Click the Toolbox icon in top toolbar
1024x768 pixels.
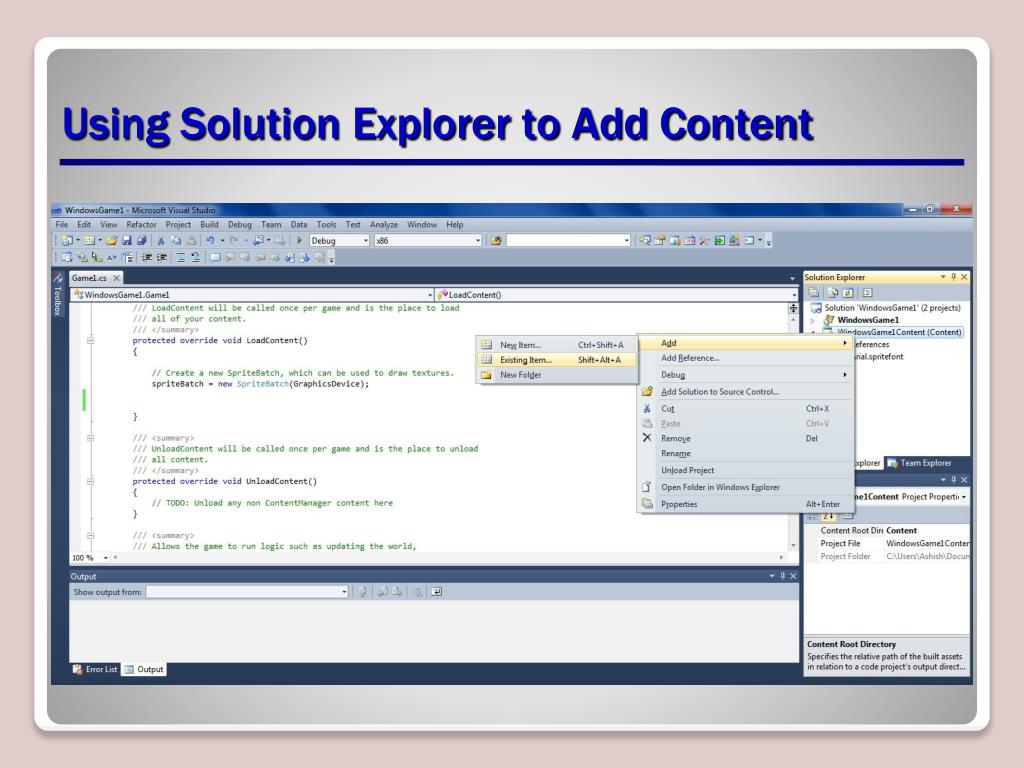click(x=703, y=240)
